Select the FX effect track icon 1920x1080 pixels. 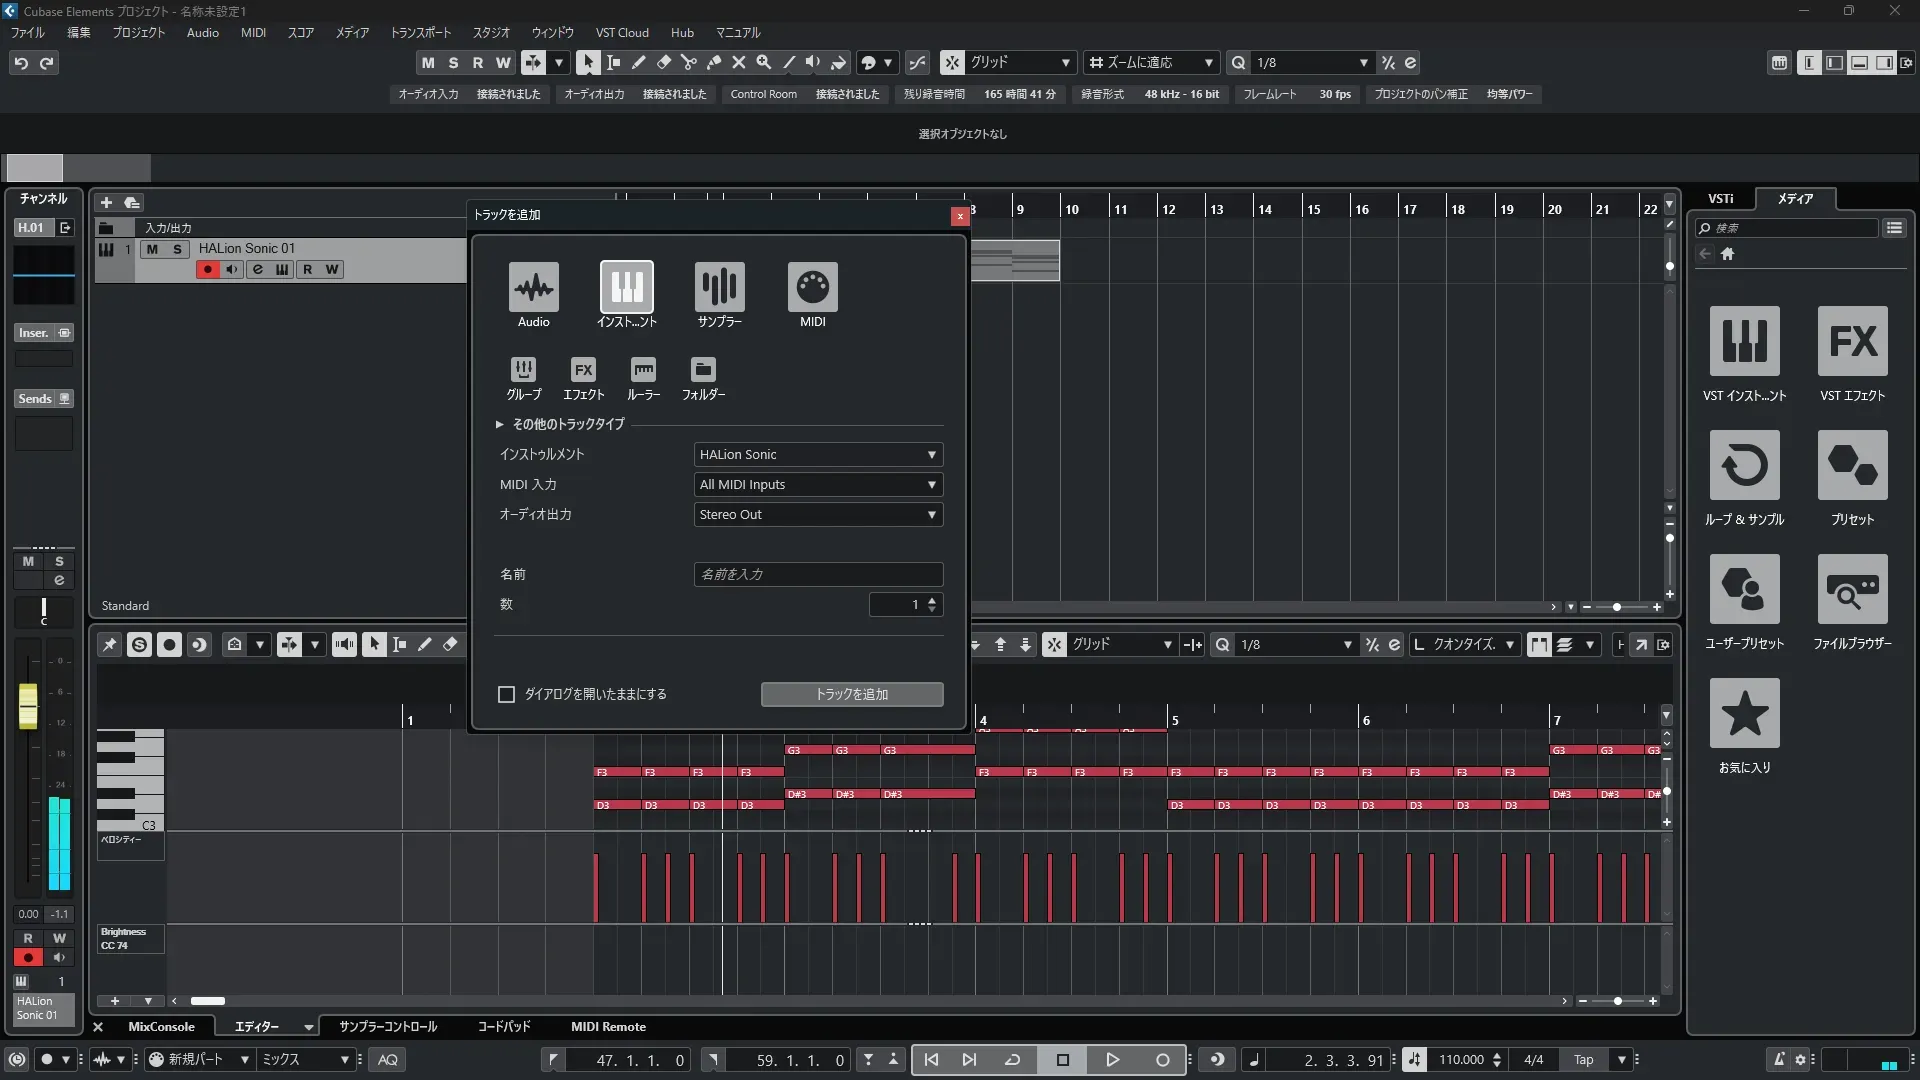tap(583, 370)
